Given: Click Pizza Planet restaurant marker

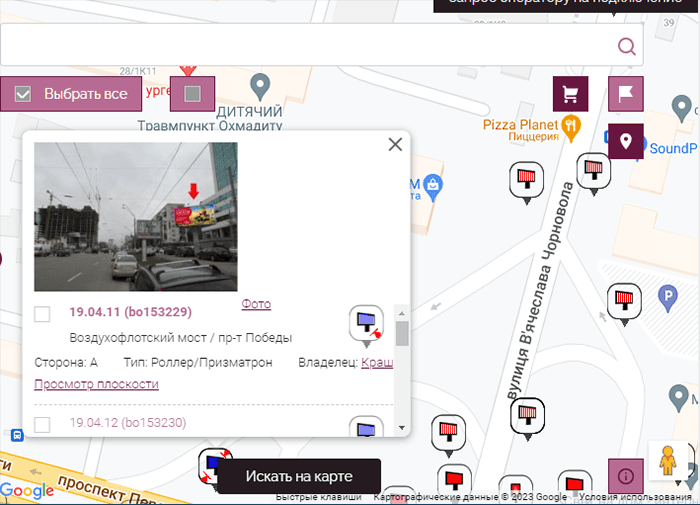Looking at the screenshot, I should 570,126.
